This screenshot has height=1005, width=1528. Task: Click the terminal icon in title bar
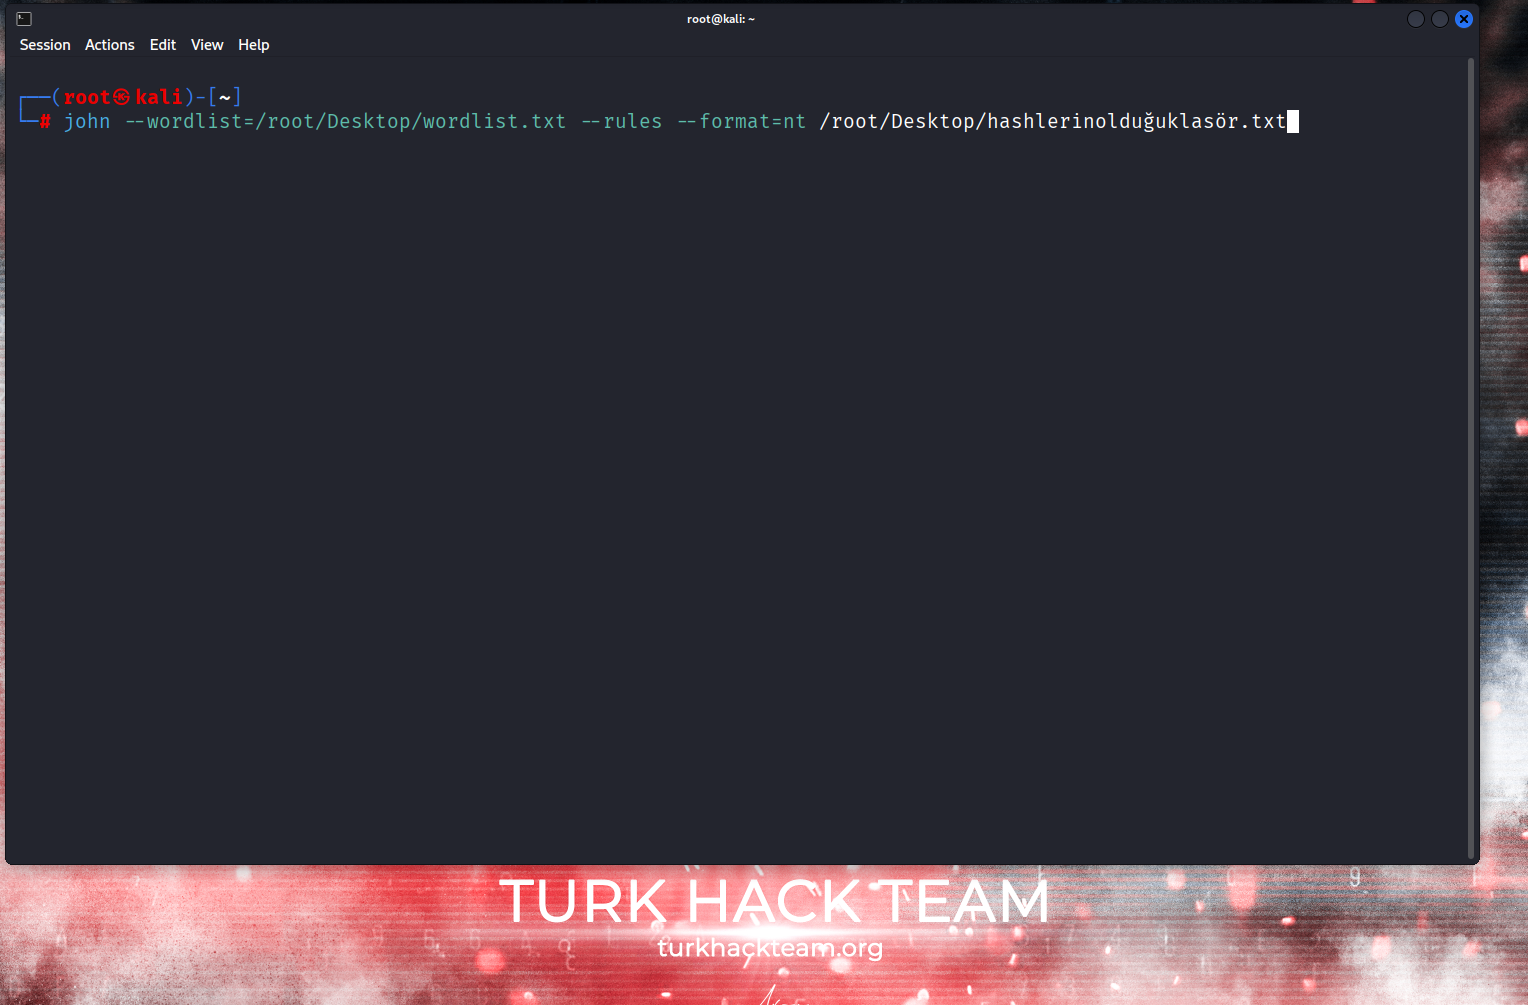point(24,19)
